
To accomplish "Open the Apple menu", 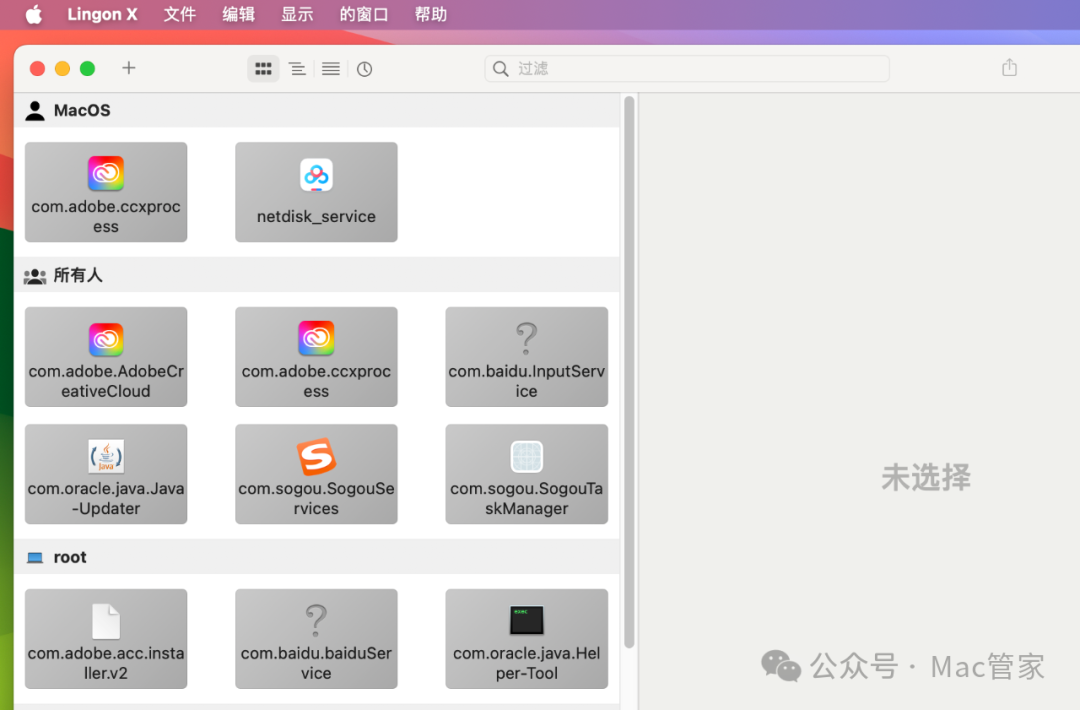I will (x=33, y=14).
